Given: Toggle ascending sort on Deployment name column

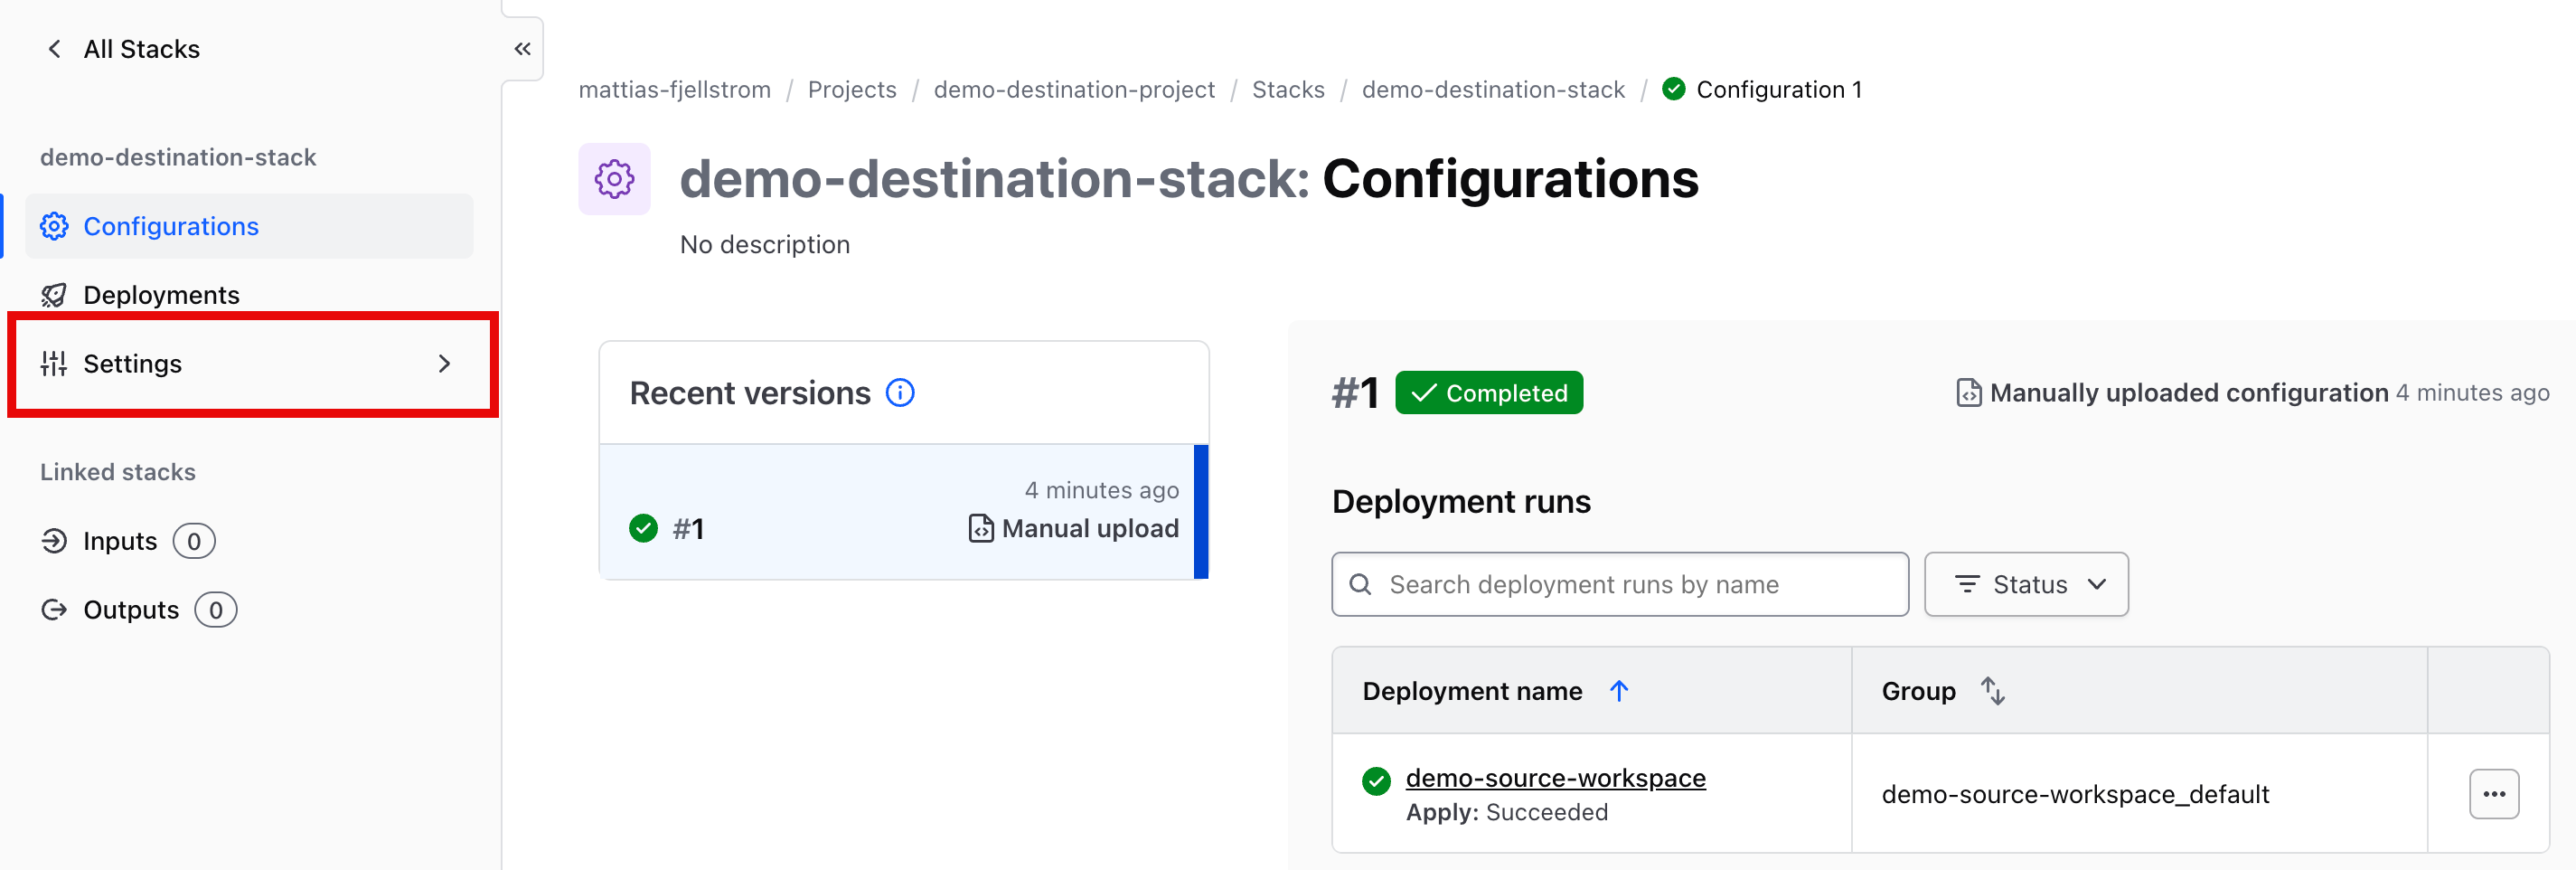Looking at the screenshot, I should [x=1621, y=690].
